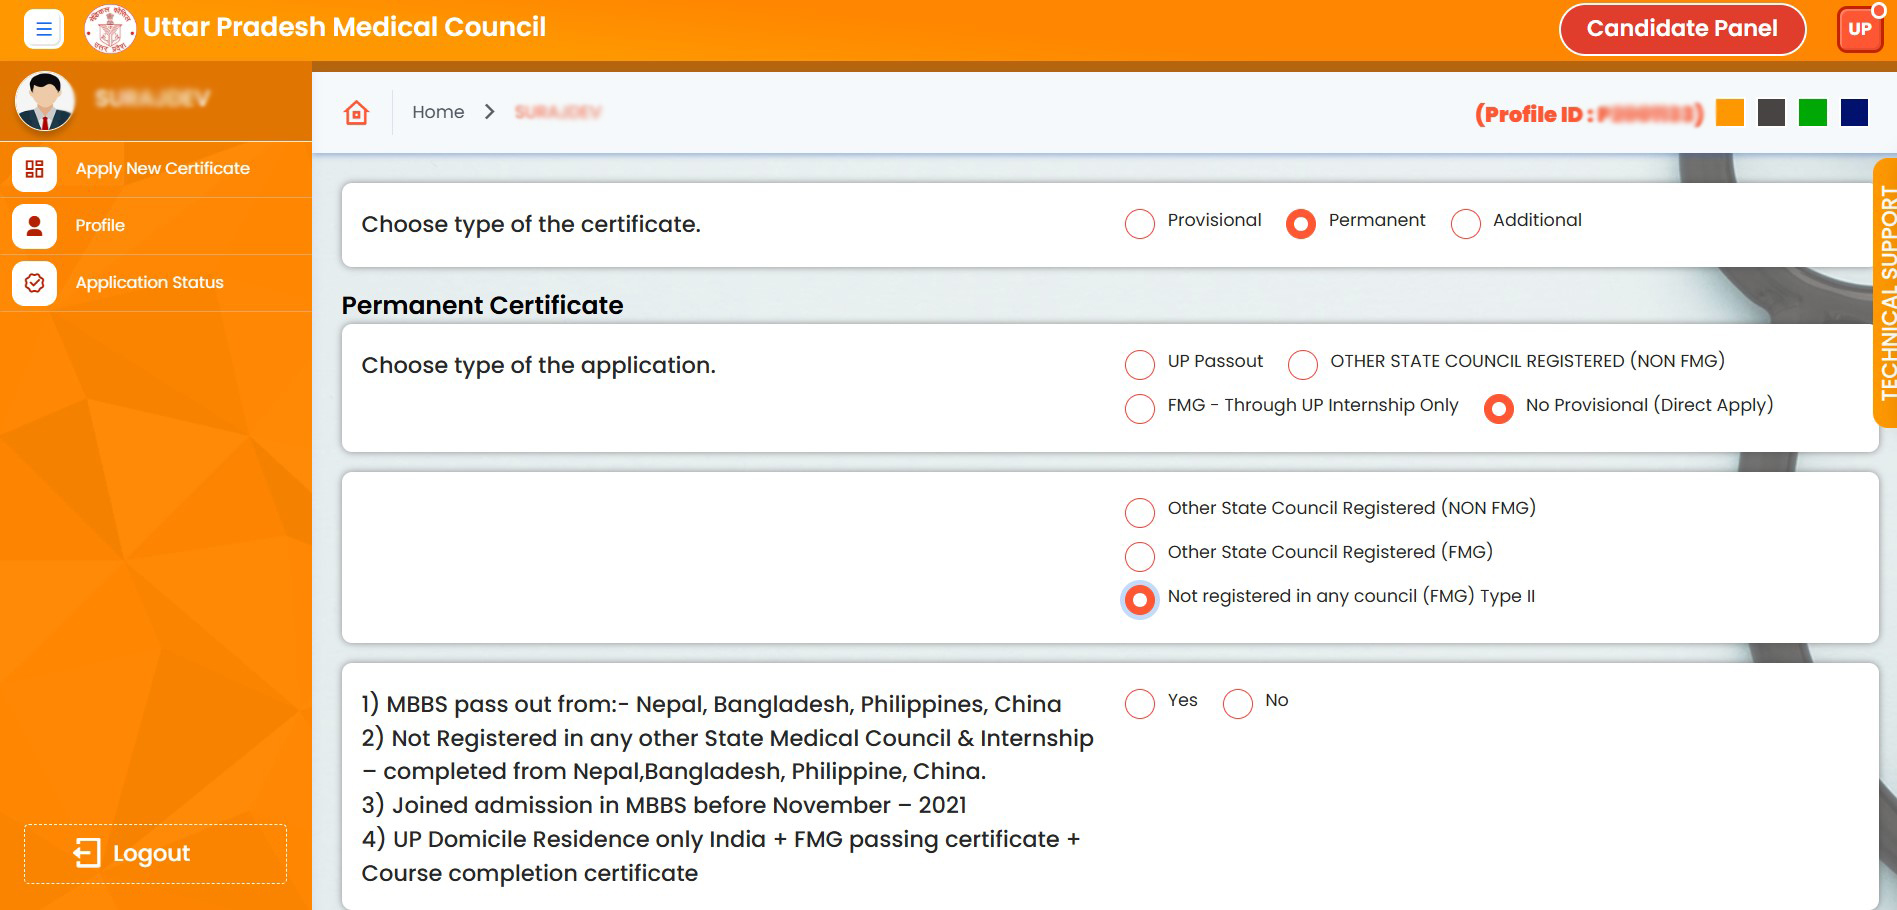Pick the green theme color swatch
Image resolution: width=1897 pixels, height=910 pixels.
click(x=1812, y=113)
